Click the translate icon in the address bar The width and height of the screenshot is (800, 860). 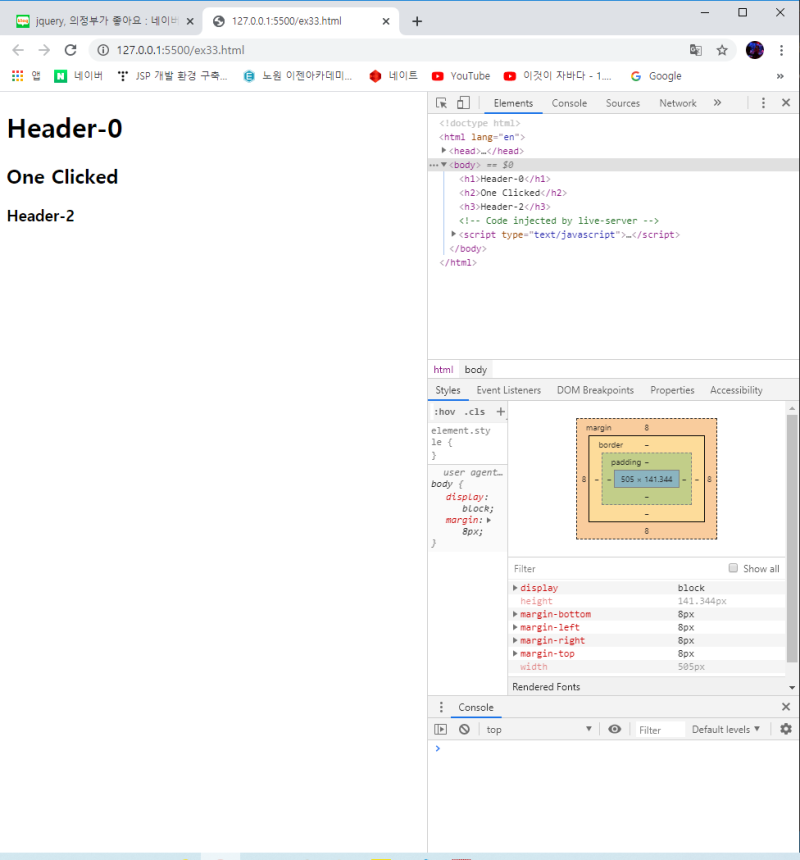click(x=695, y=49)
